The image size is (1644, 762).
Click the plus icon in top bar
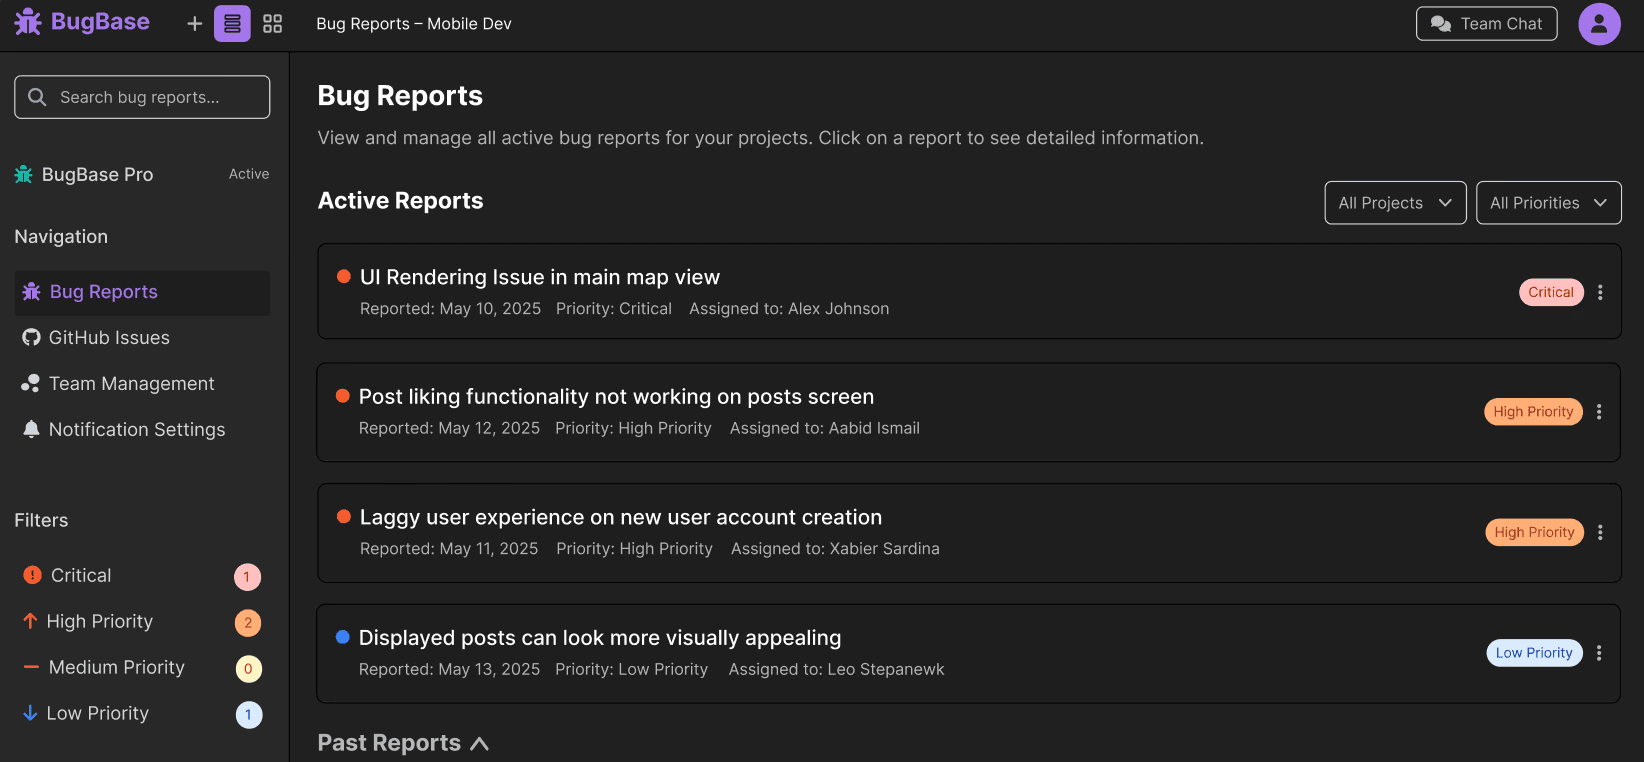pyautogui.click(x=195, y=23)
